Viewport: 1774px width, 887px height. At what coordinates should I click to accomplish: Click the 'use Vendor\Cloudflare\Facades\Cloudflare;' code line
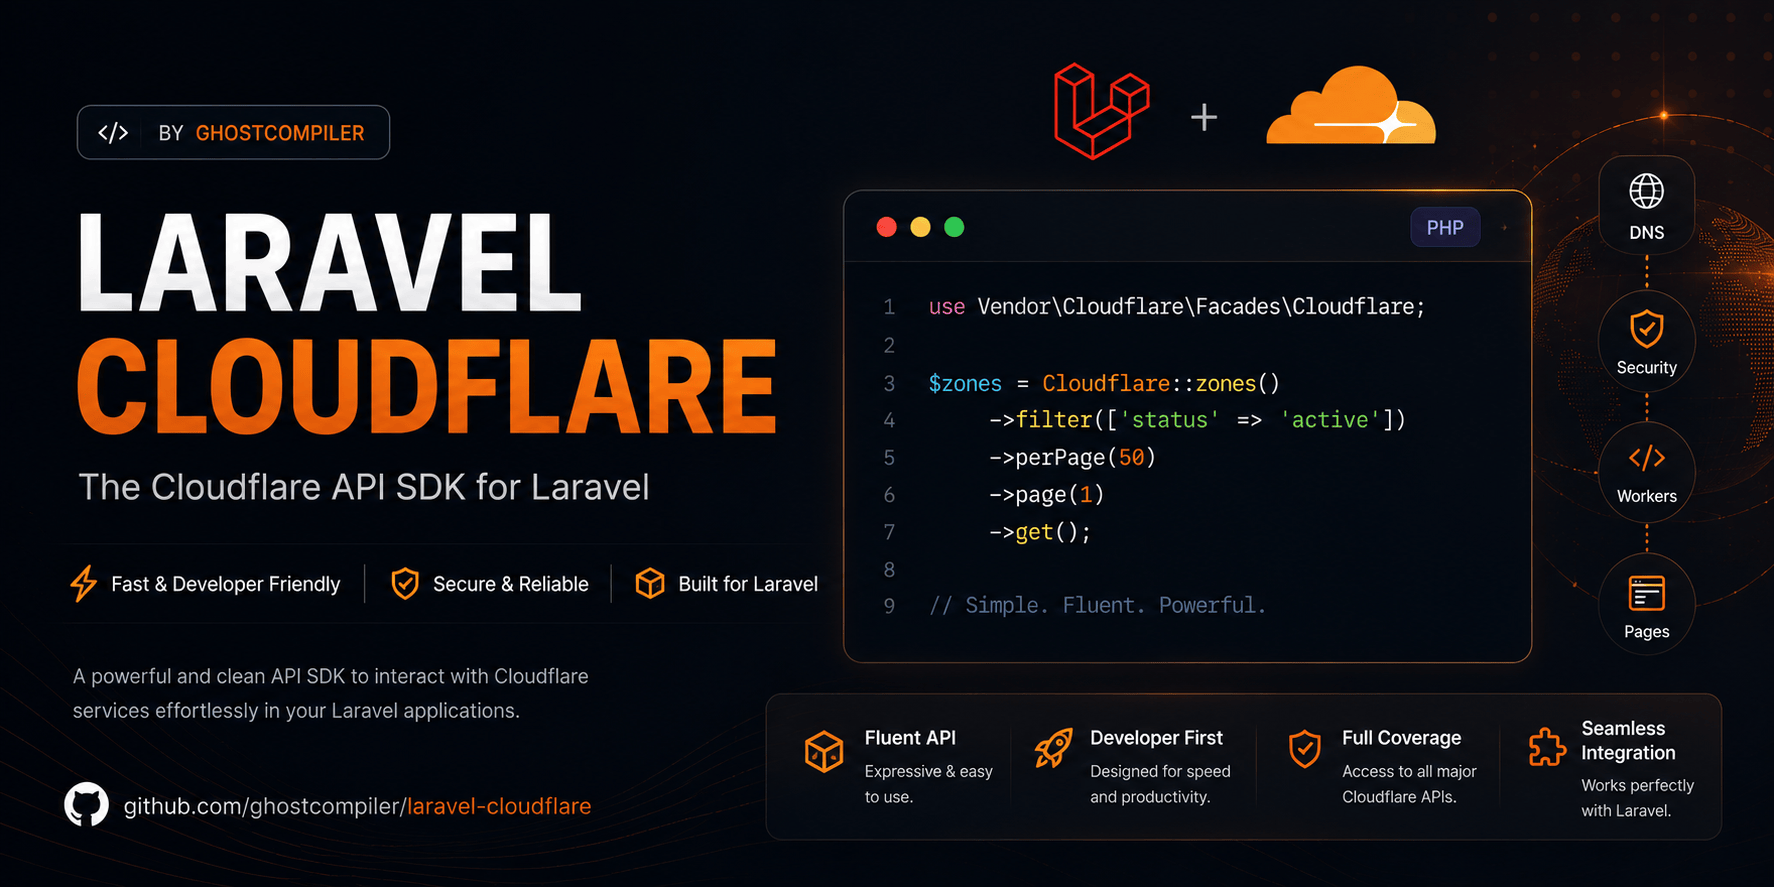(1177, 306)
